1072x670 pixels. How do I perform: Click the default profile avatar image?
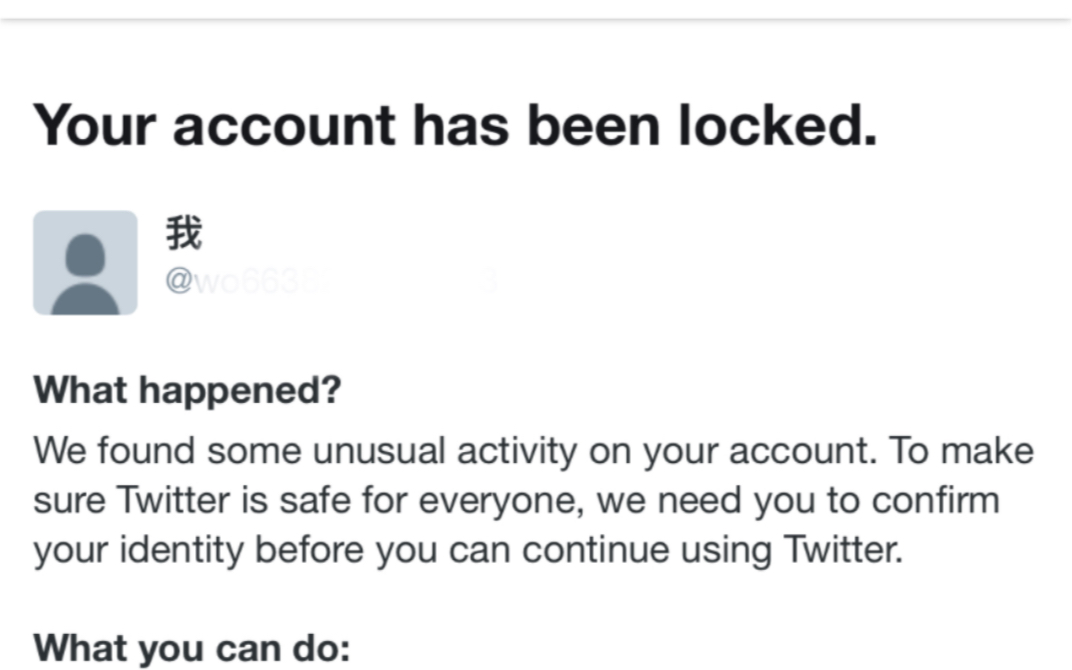pos(85,263)
